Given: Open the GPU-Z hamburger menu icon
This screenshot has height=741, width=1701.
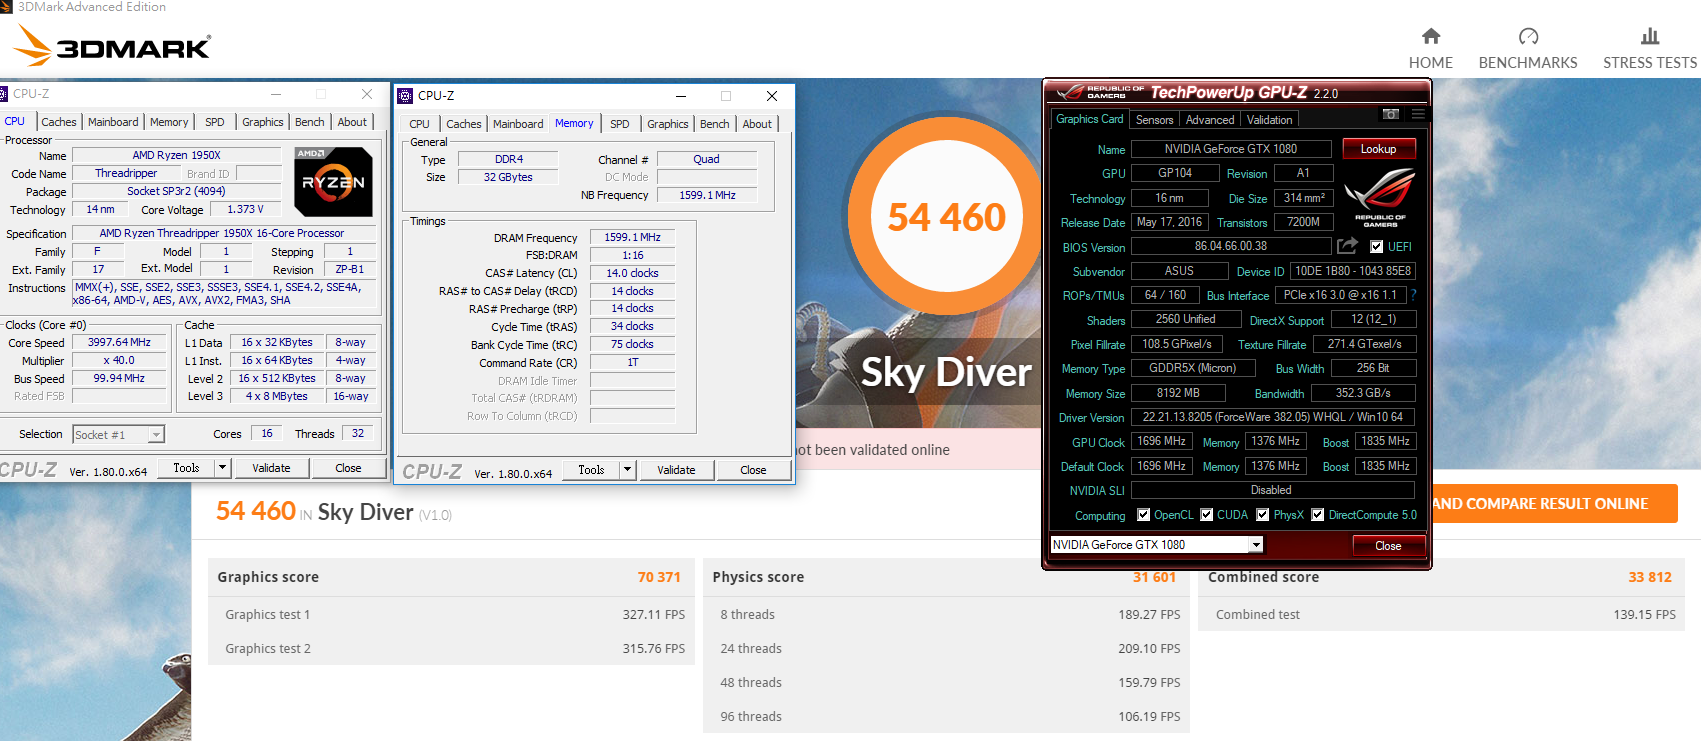Looking at the screenshot, I should click(1417, 114).
